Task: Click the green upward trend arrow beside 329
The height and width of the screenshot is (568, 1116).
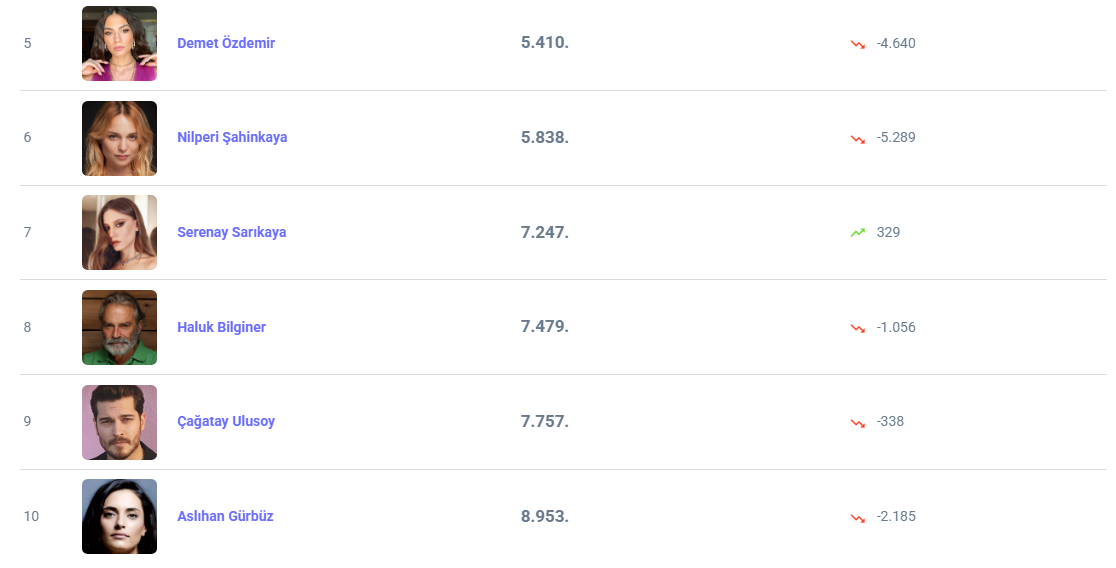Action: coord(857,233)
